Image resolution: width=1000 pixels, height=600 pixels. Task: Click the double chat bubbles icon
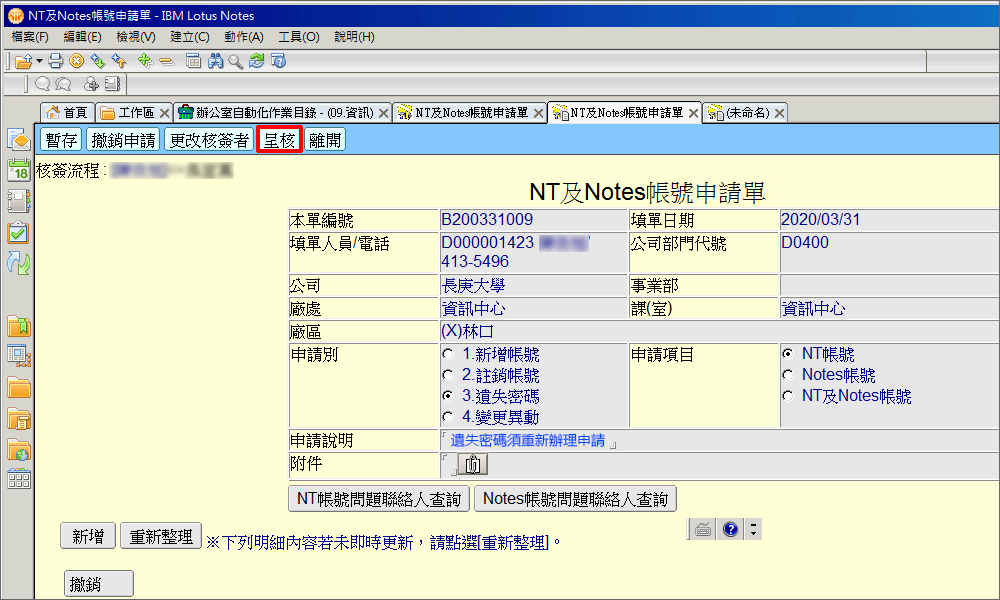[x=63, y=84]
